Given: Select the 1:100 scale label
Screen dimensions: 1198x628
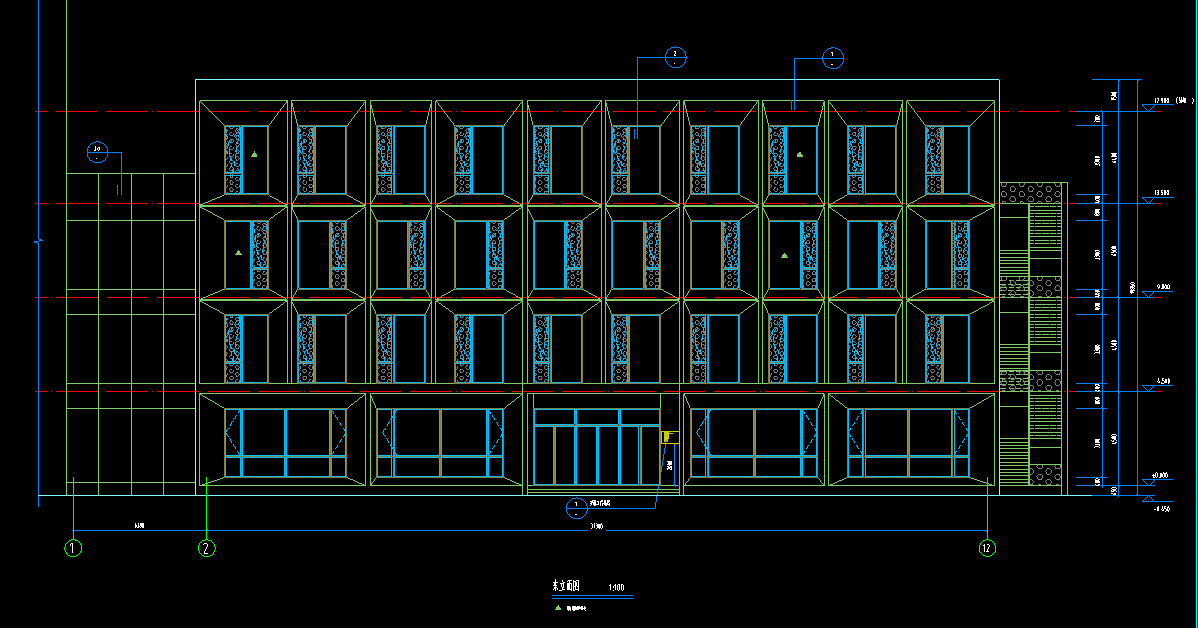Looking at the screenshot, I should pyautogui.click(x=616, y=587).
